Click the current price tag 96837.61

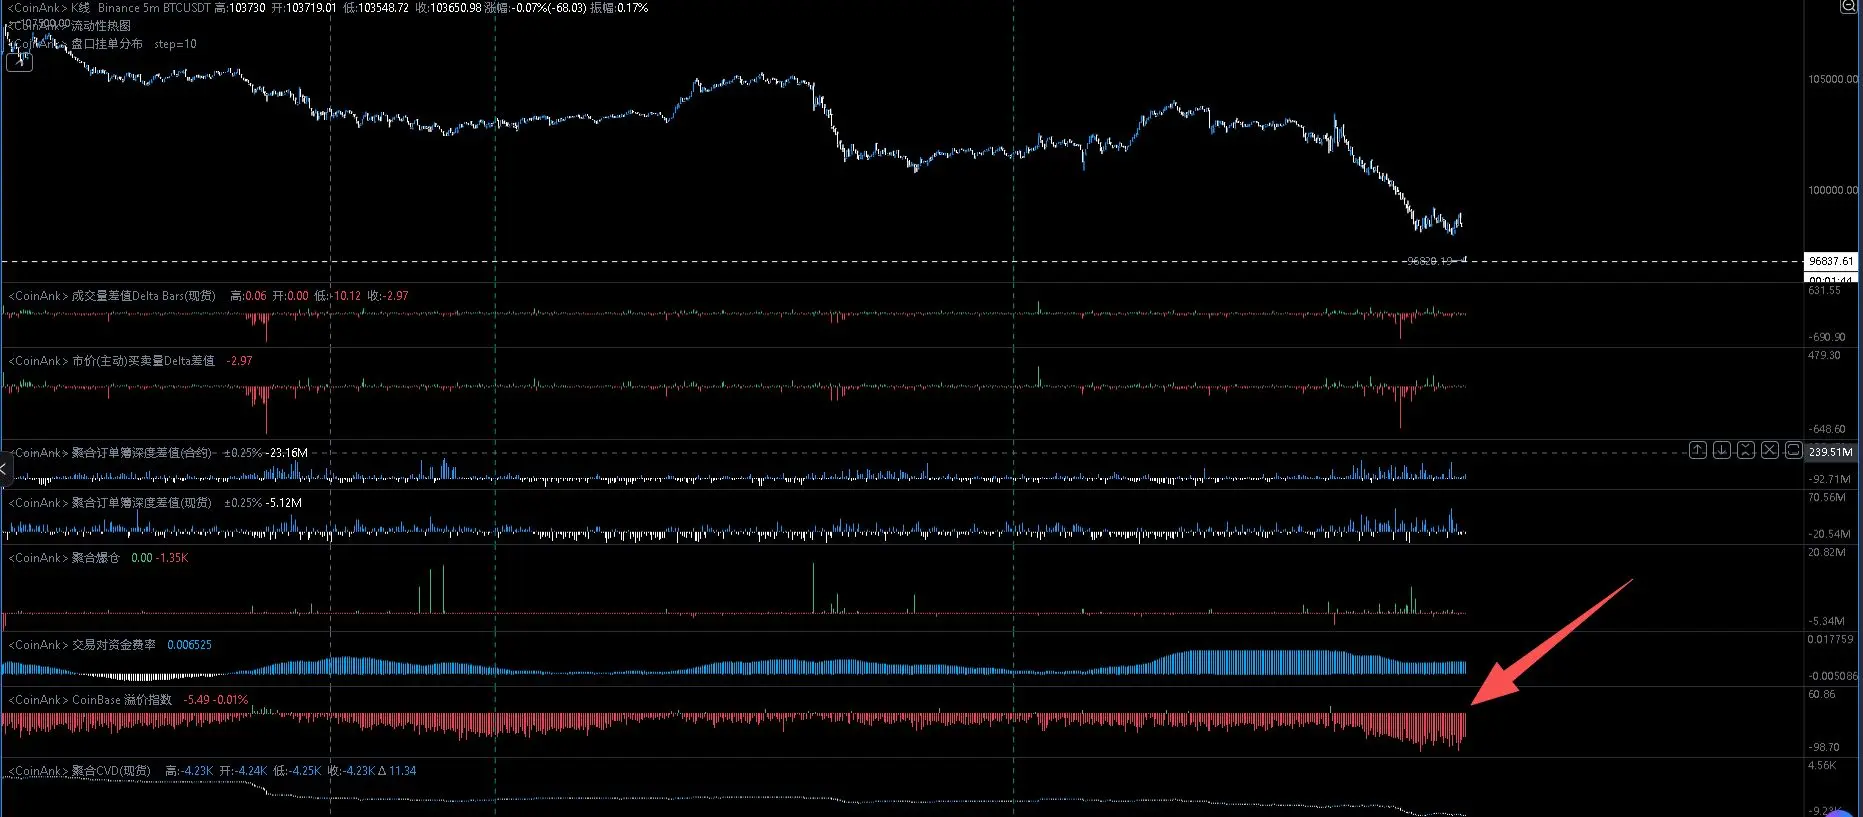[1831, 261]
